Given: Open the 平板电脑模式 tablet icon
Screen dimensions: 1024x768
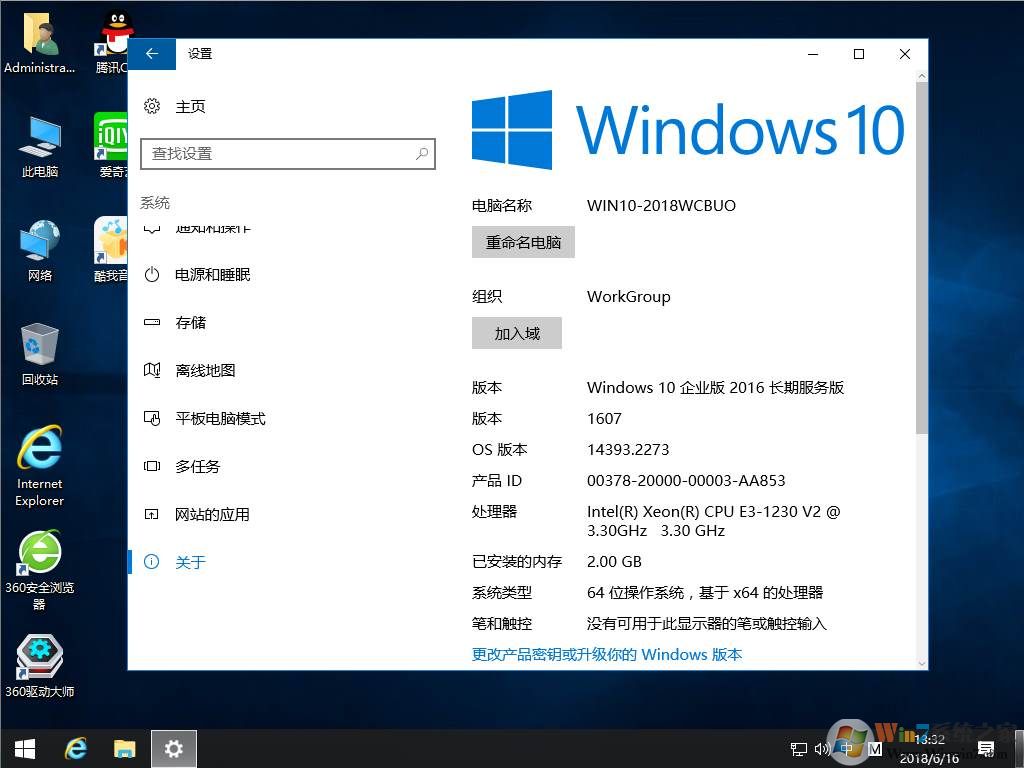Looking at the screenshot, I should (152, 418).
